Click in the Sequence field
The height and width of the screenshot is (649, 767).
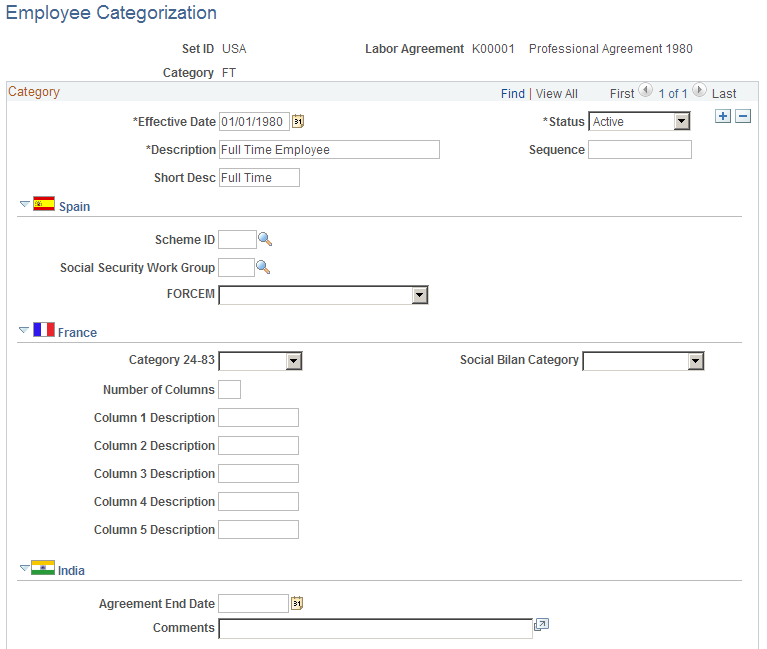click(640, 150)
